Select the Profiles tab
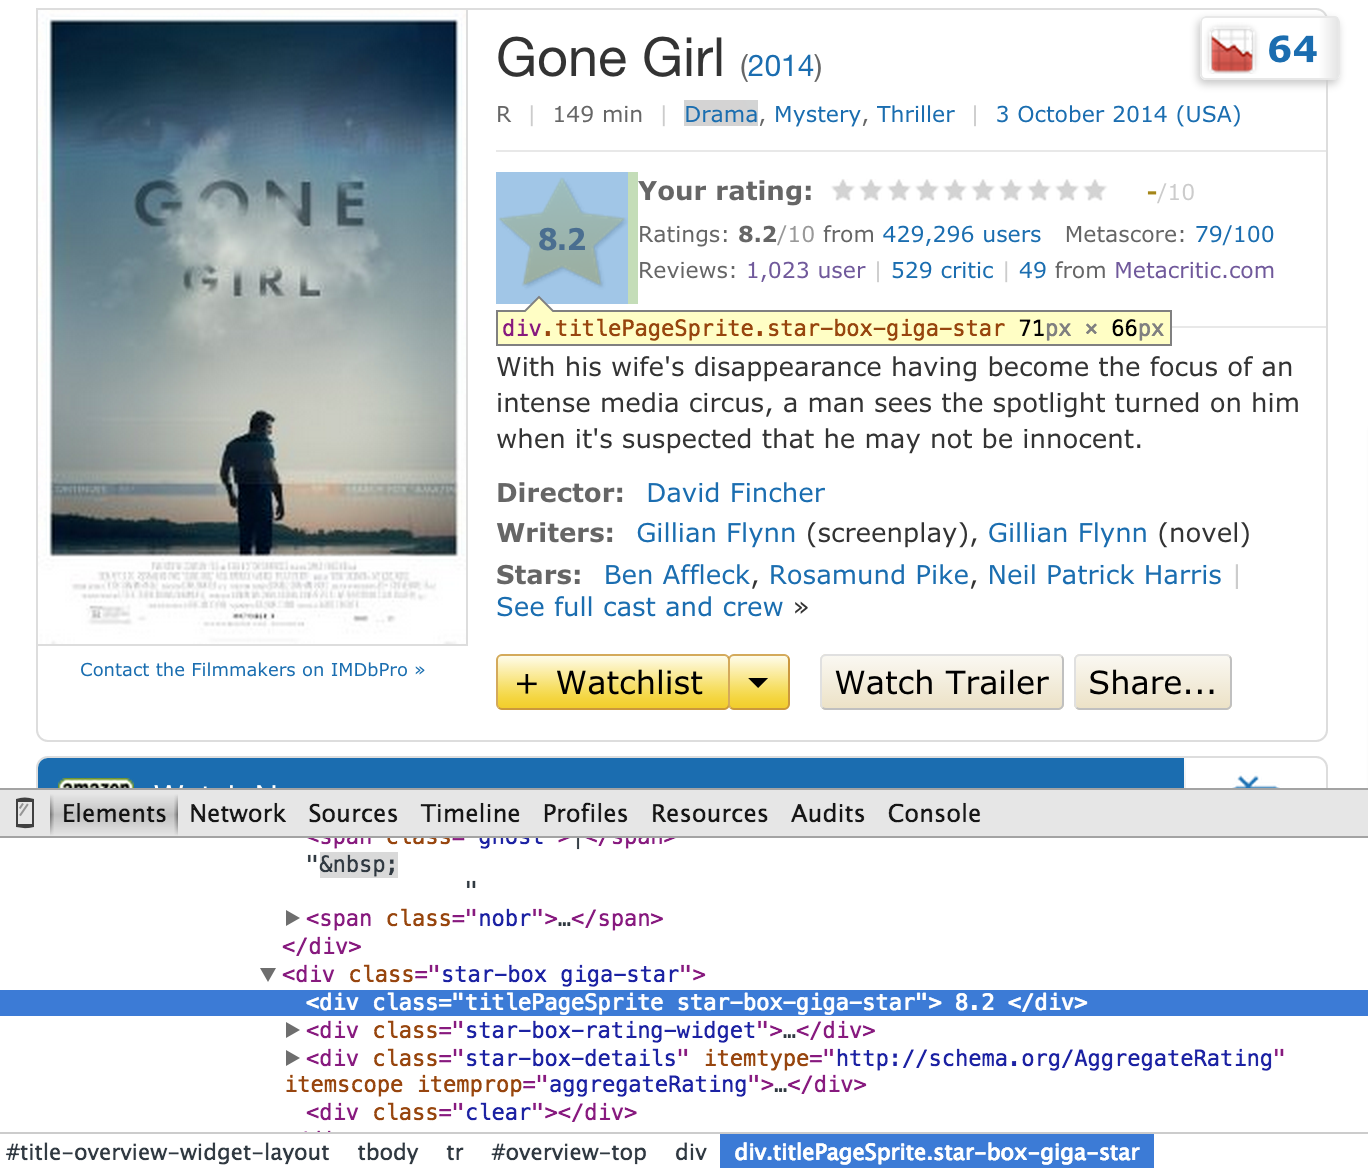Viewport: 1368px width, 1168px height. (x=585, y=813)
